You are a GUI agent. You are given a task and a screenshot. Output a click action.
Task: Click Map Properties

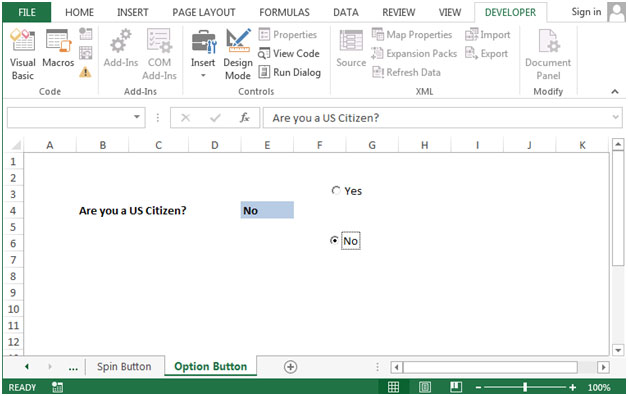coord(412,34)
